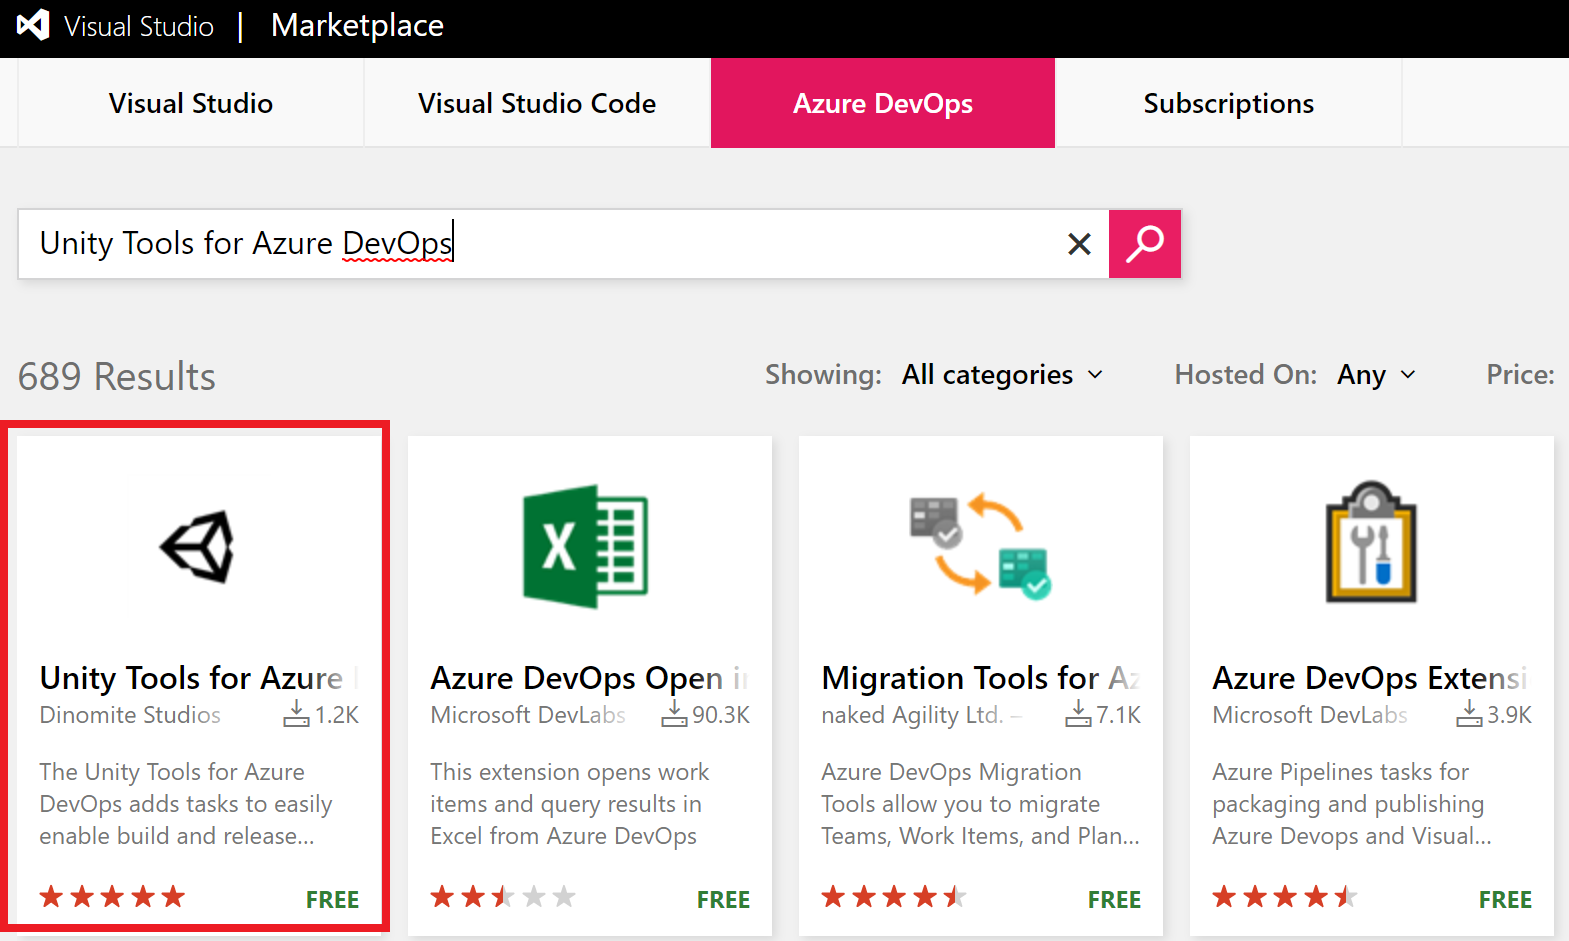1569x941 pixels.
Task: Click the magnifier search button
Action: point(1145,244)
